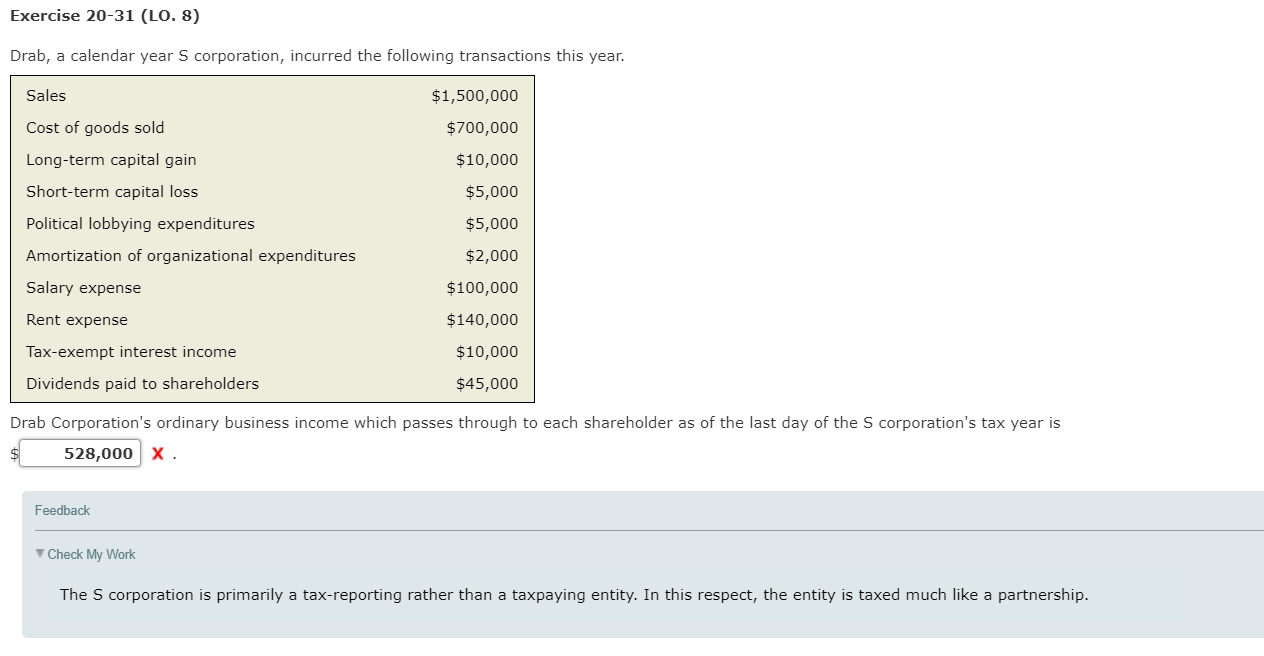Click the dollar sign before answer field

point(14,454)
